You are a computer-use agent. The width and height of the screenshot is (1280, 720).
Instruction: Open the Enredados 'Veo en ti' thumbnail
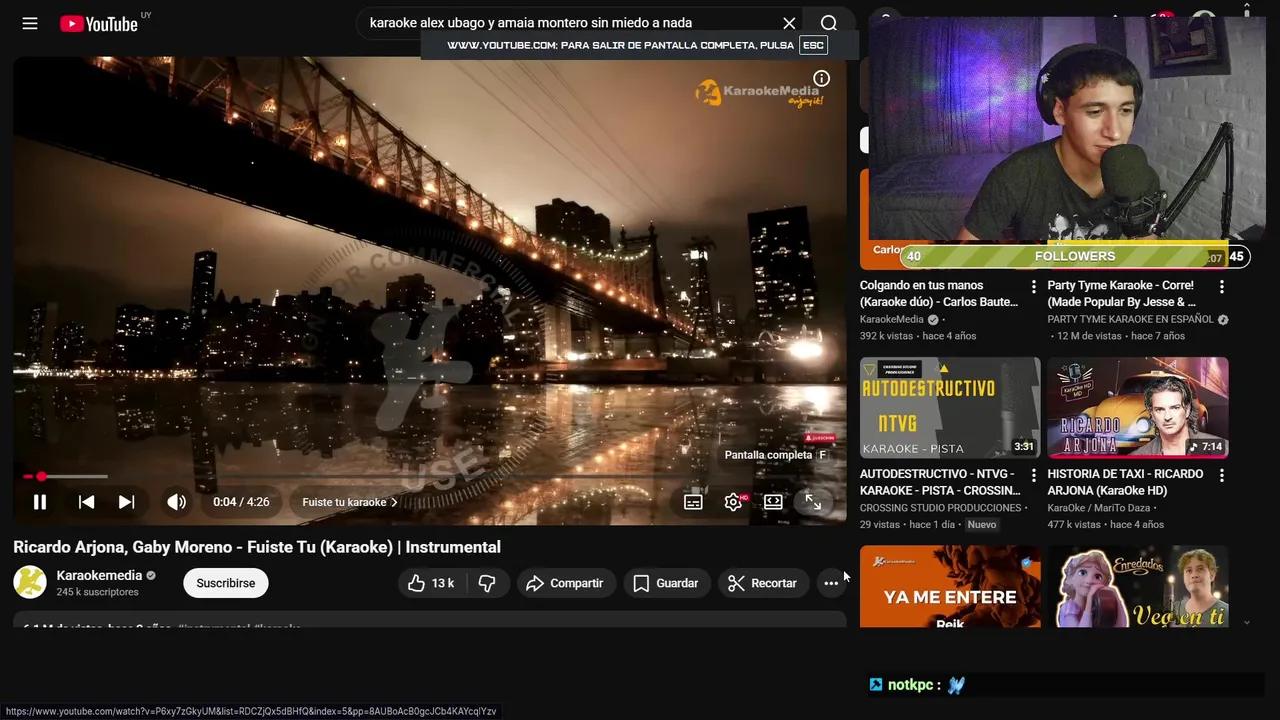point(1138,587)
